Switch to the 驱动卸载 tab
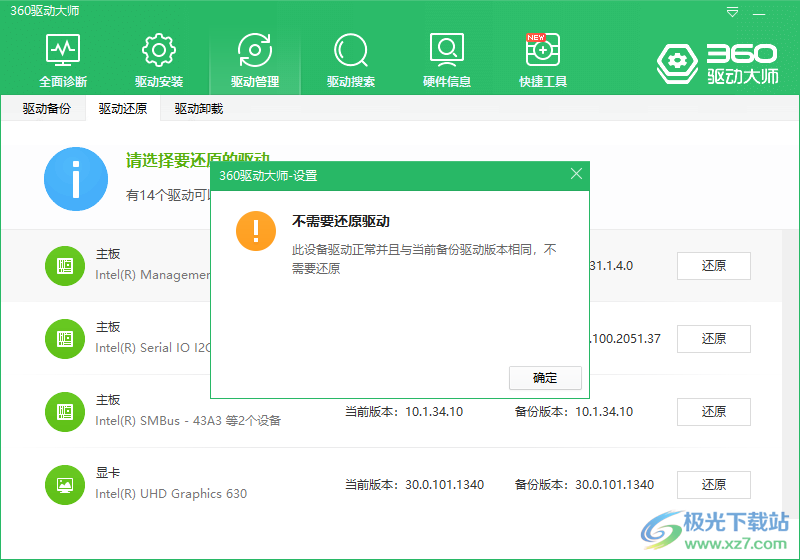 (x=198, y=108)
